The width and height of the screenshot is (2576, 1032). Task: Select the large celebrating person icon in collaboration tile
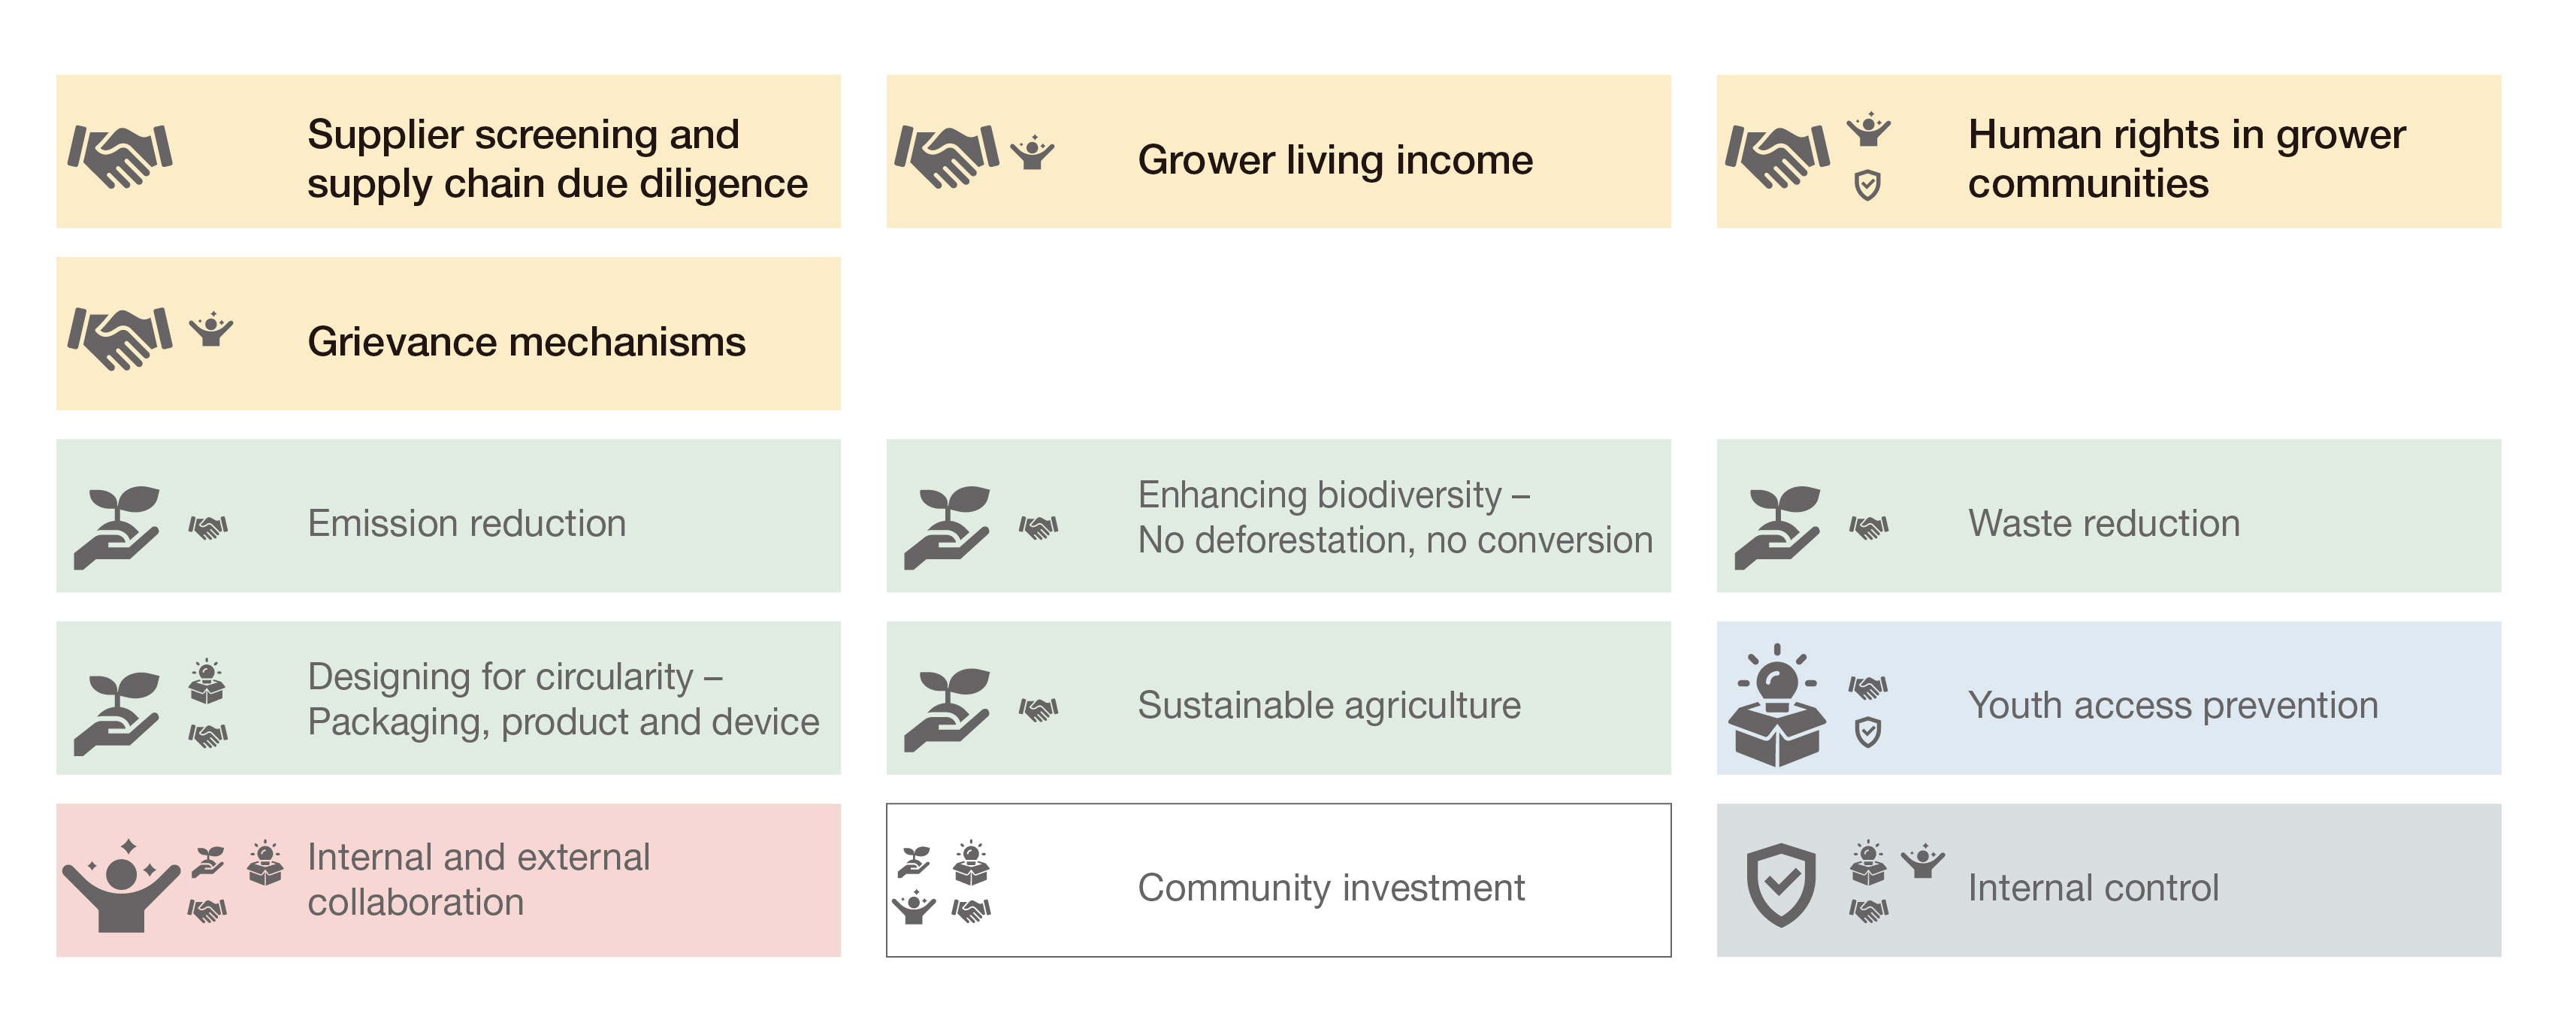click(121, 886)
